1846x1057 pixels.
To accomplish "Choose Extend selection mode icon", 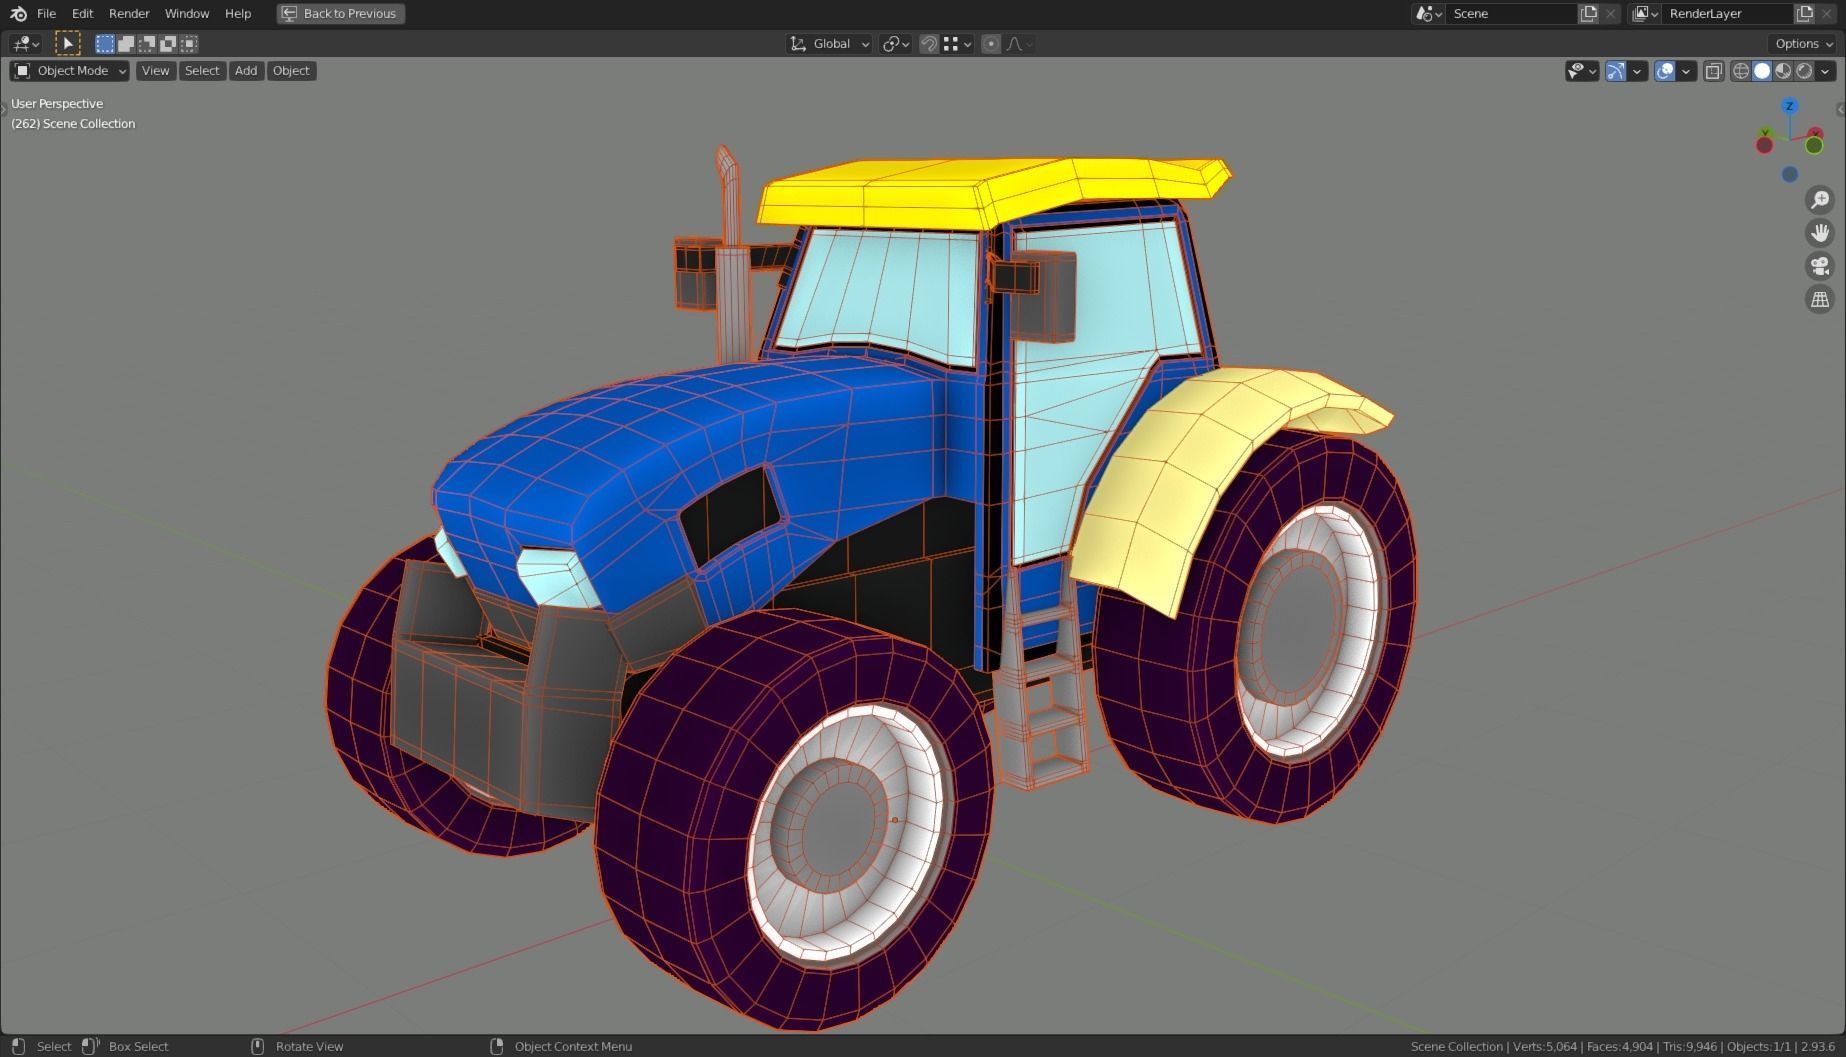I will tap(126, 43).
